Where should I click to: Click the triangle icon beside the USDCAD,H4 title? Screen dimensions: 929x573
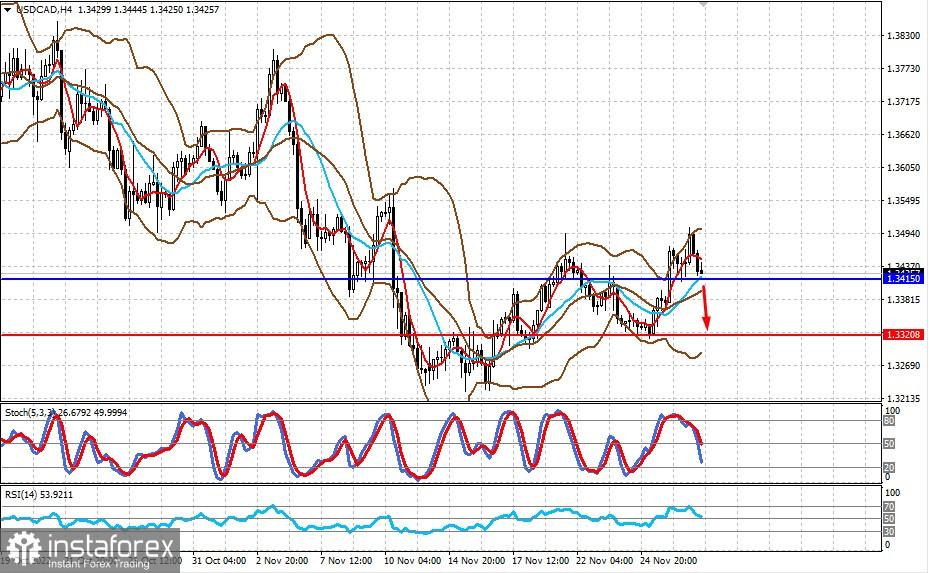click(7, 9)
